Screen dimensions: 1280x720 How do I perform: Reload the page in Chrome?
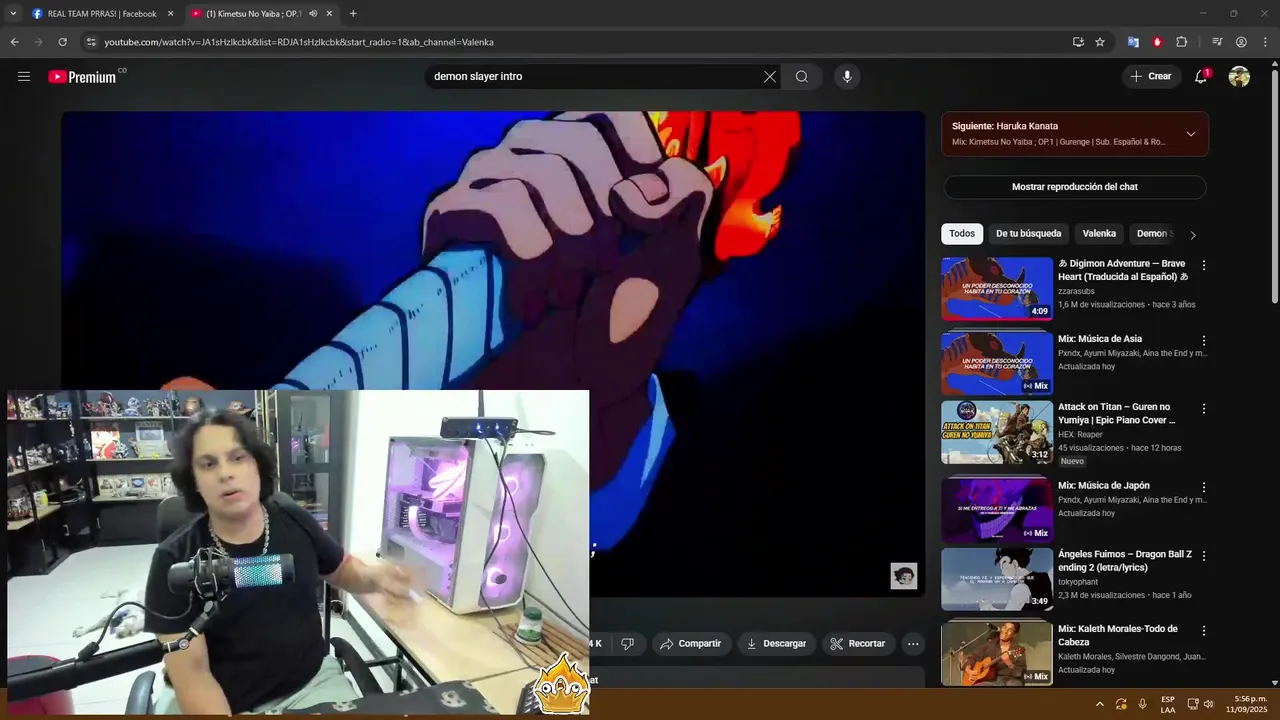tap(62, 42)
